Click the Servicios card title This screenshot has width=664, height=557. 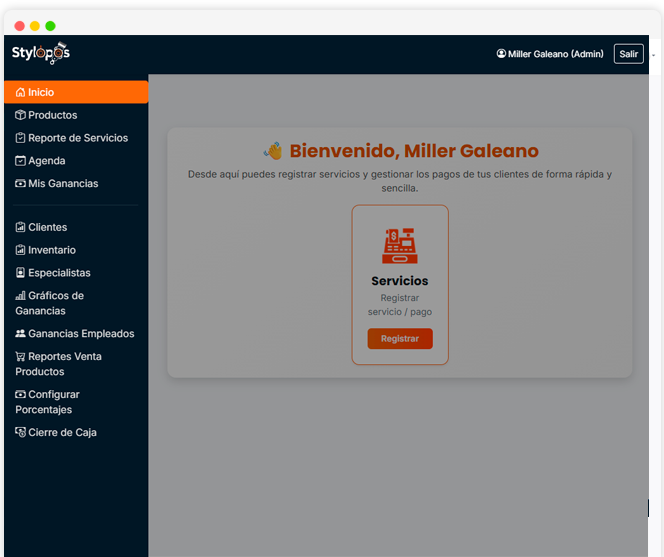pyautogui.click(x=400, y=281)
